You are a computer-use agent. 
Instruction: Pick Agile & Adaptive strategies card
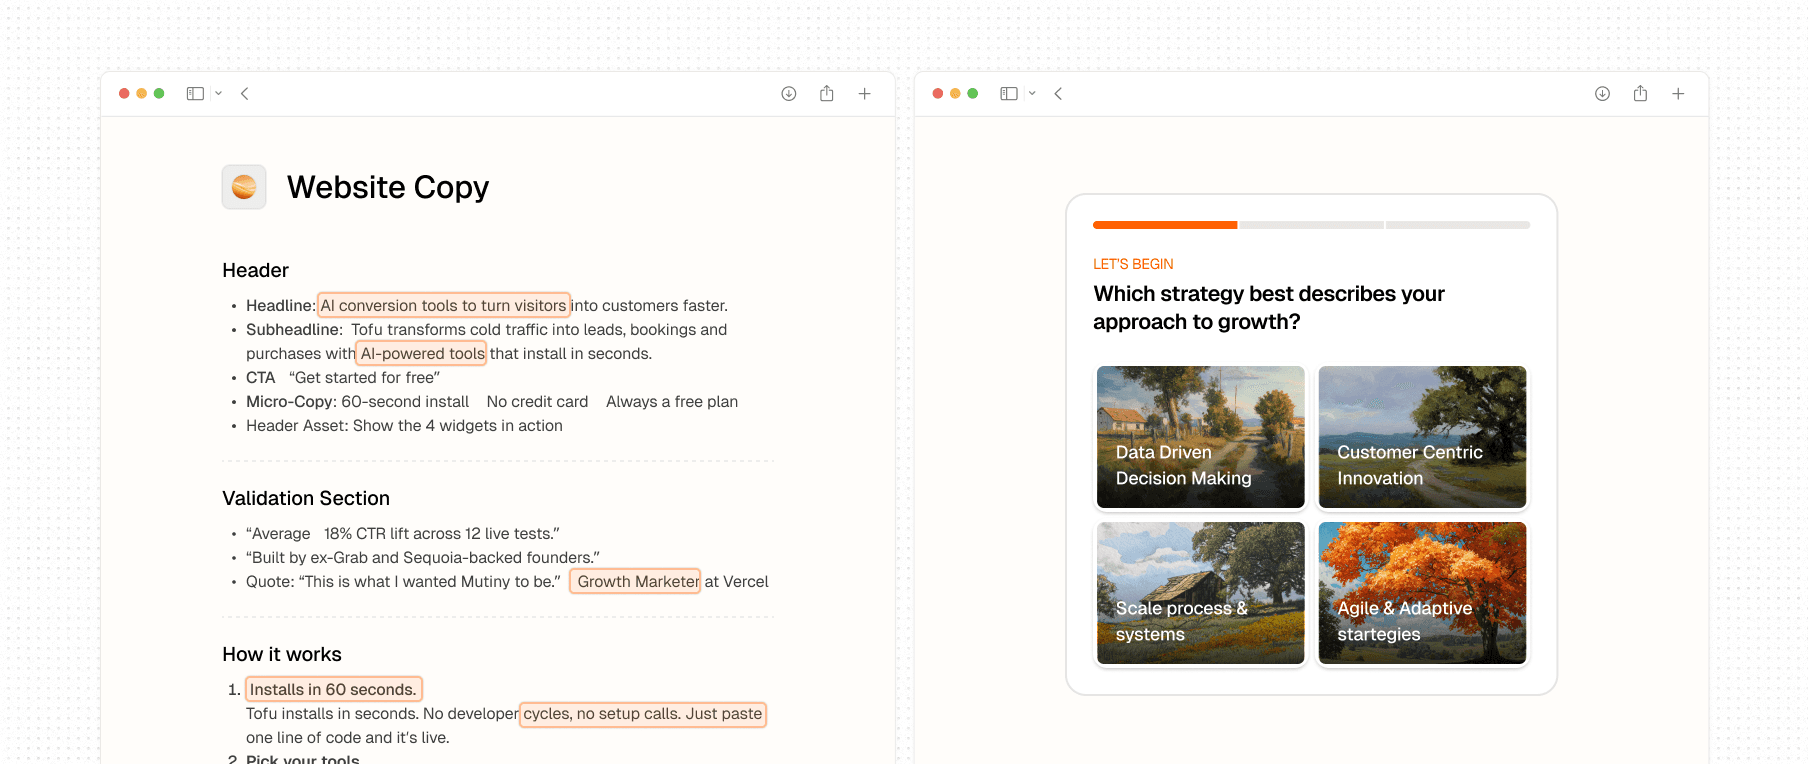[1423, 593]
